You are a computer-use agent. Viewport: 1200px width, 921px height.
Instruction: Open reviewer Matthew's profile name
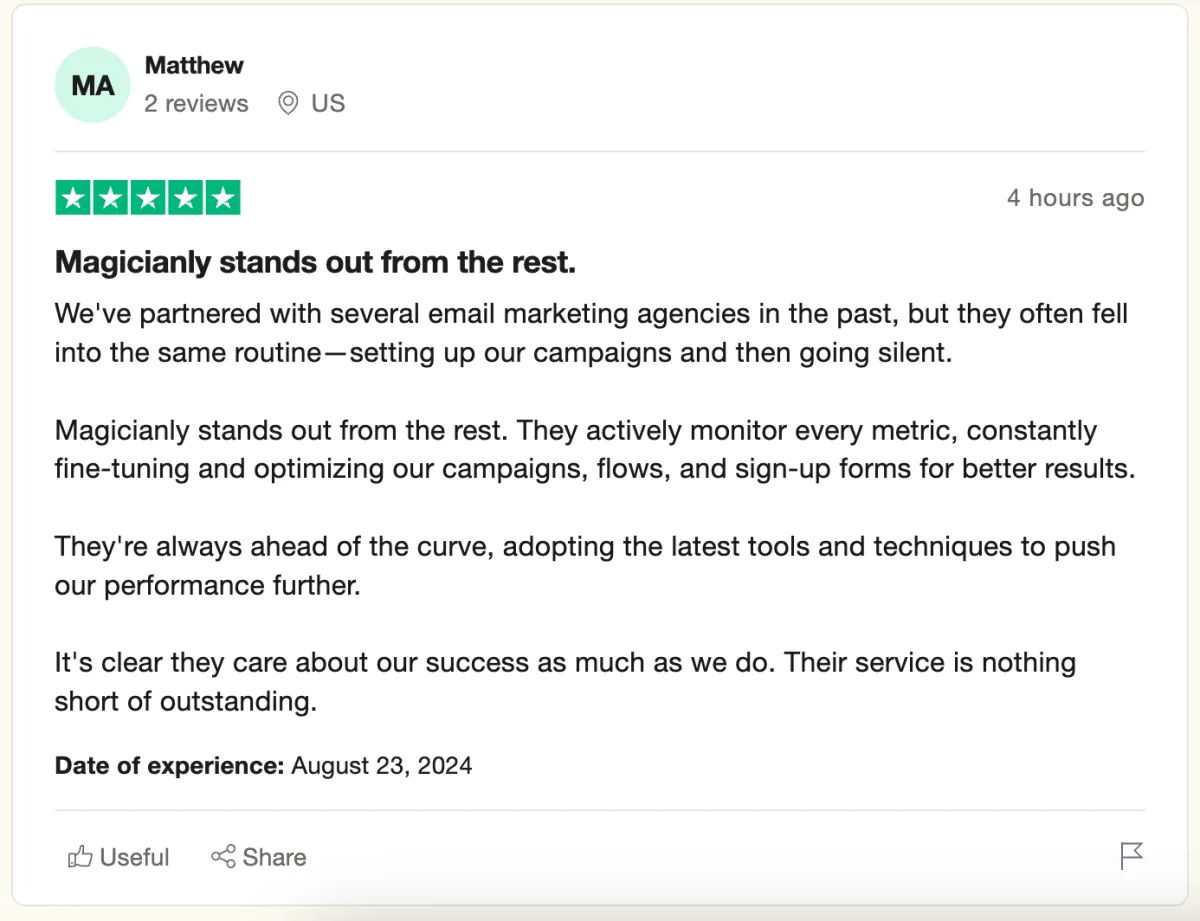194,65
